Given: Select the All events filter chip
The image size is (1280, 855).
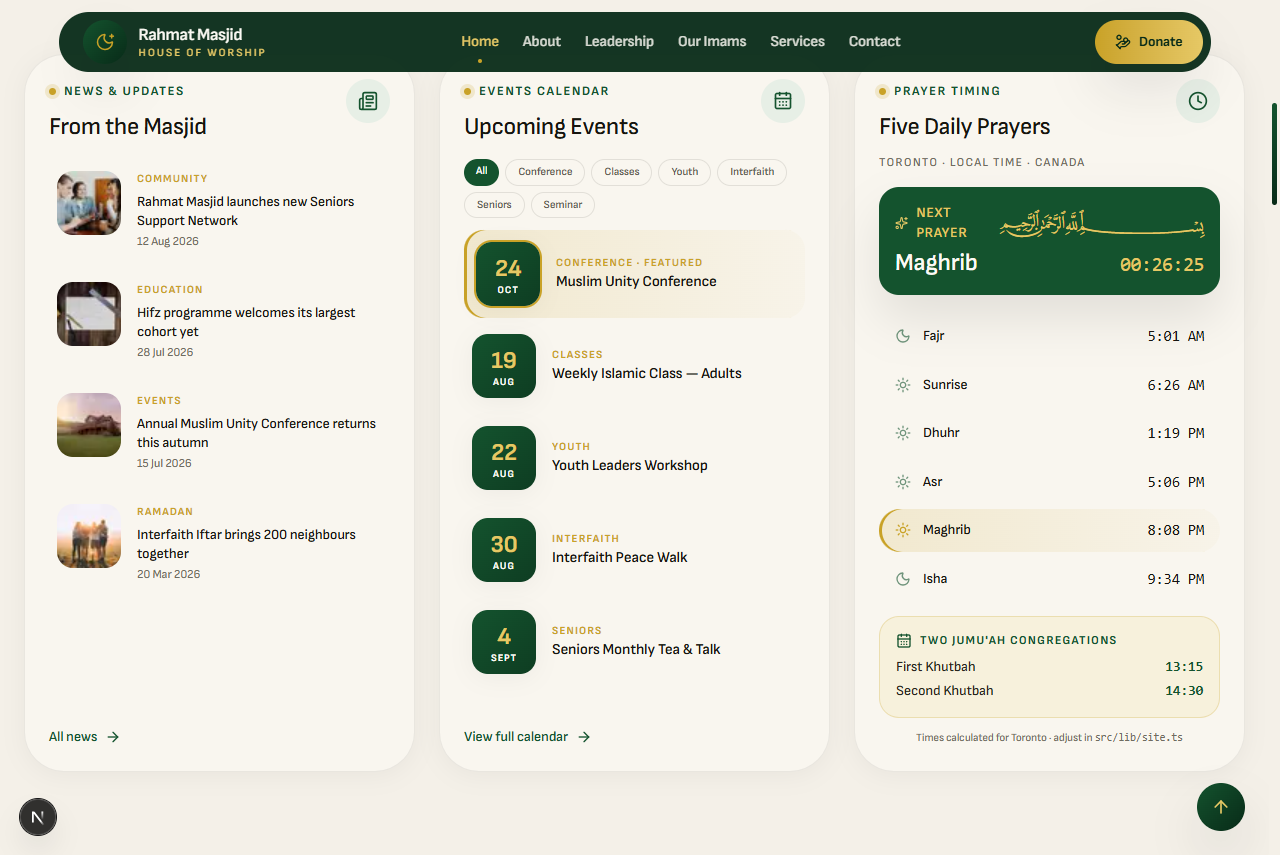Looking at the screenshot, I should pyautogui.click(x=481, y=172).
